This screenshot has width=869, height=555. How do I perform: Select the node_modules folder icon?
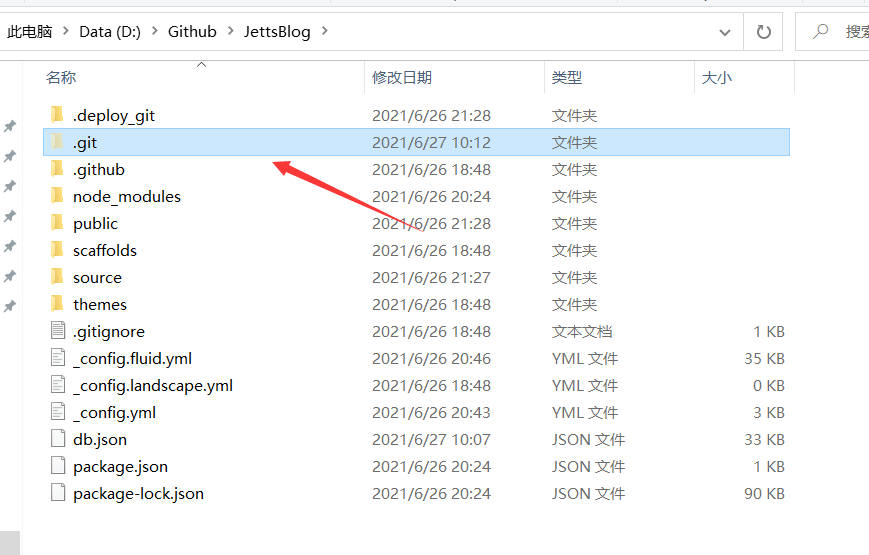(57, 196)
